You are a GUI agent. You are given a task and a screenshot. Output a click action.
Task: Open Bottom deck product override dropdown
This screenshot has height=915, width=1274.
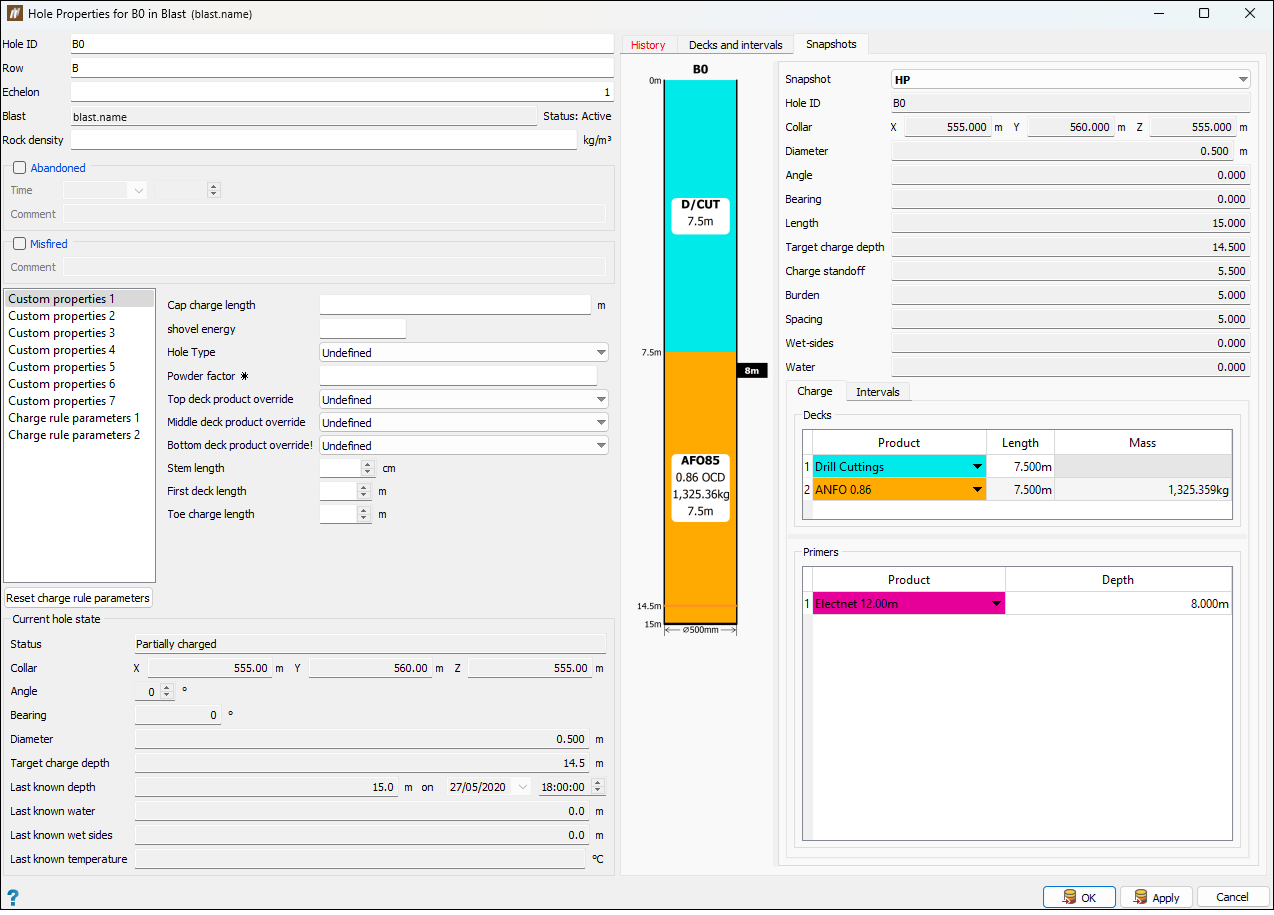(x=464, y=446)
